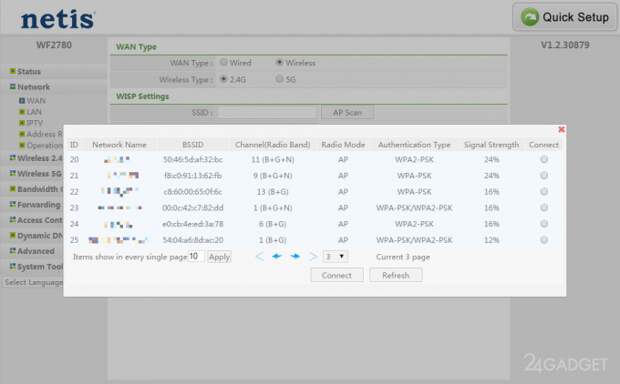The width and height of the screenshot is (620, 384).
Task: Open the page number dropdown showing 3
Action: [335, 257]
